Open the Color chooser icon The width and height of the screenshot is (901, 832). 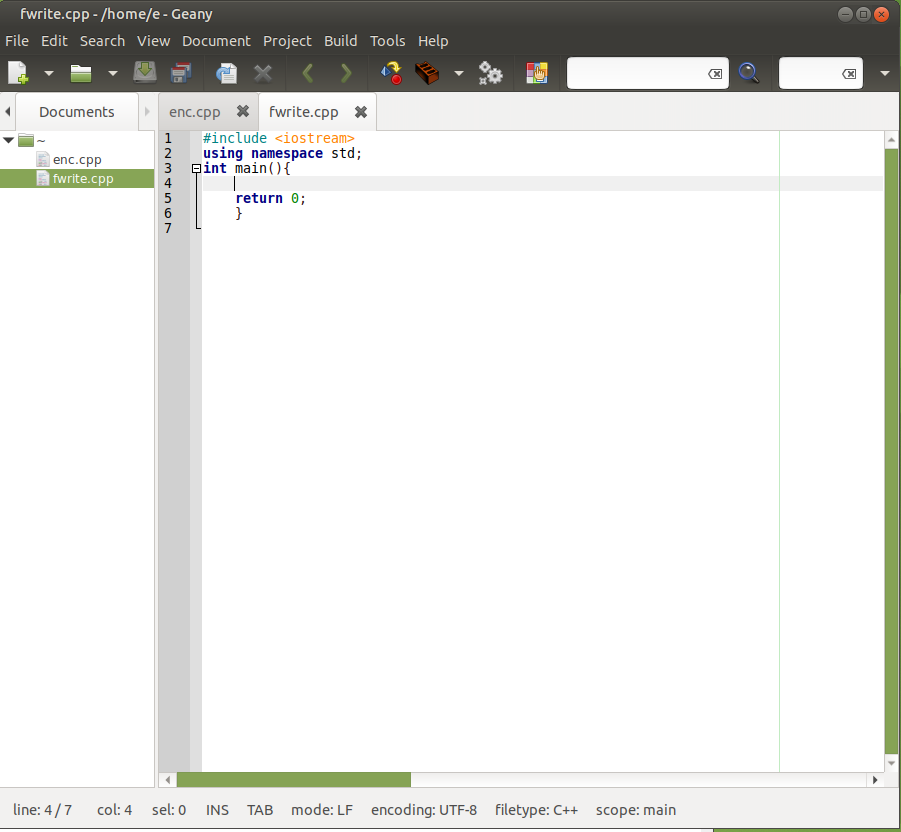(537, 73)
